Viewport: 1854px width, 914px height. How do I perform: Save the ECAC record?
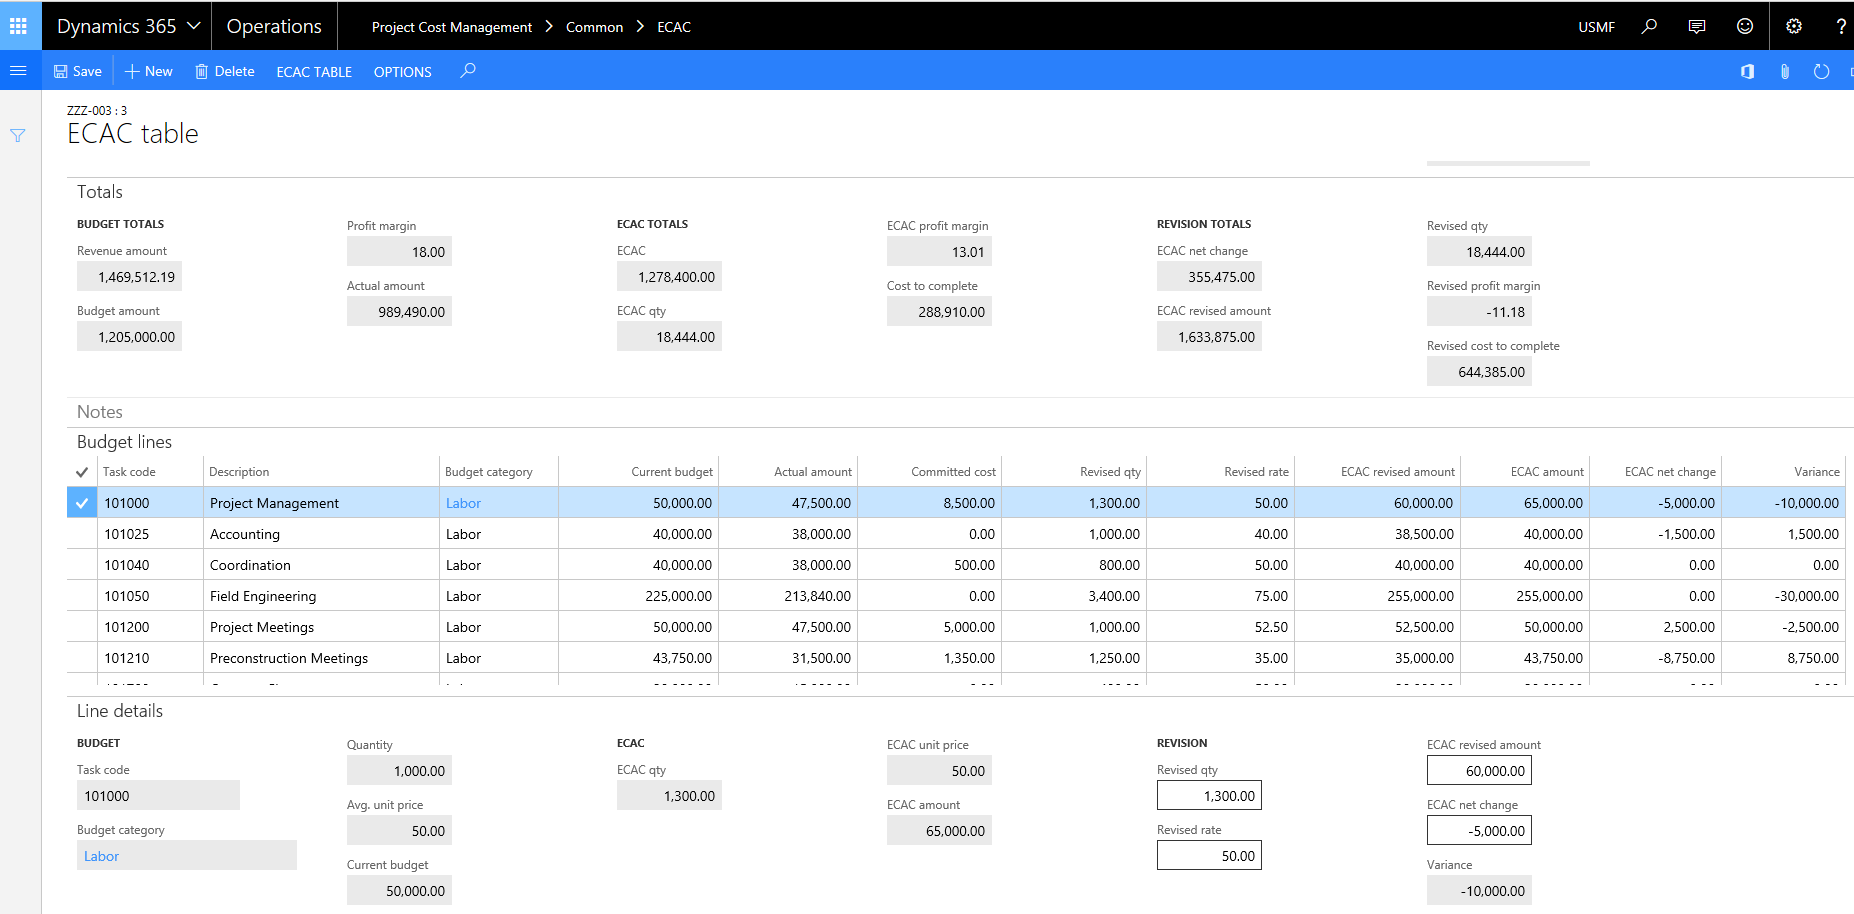tap(77, 71)
